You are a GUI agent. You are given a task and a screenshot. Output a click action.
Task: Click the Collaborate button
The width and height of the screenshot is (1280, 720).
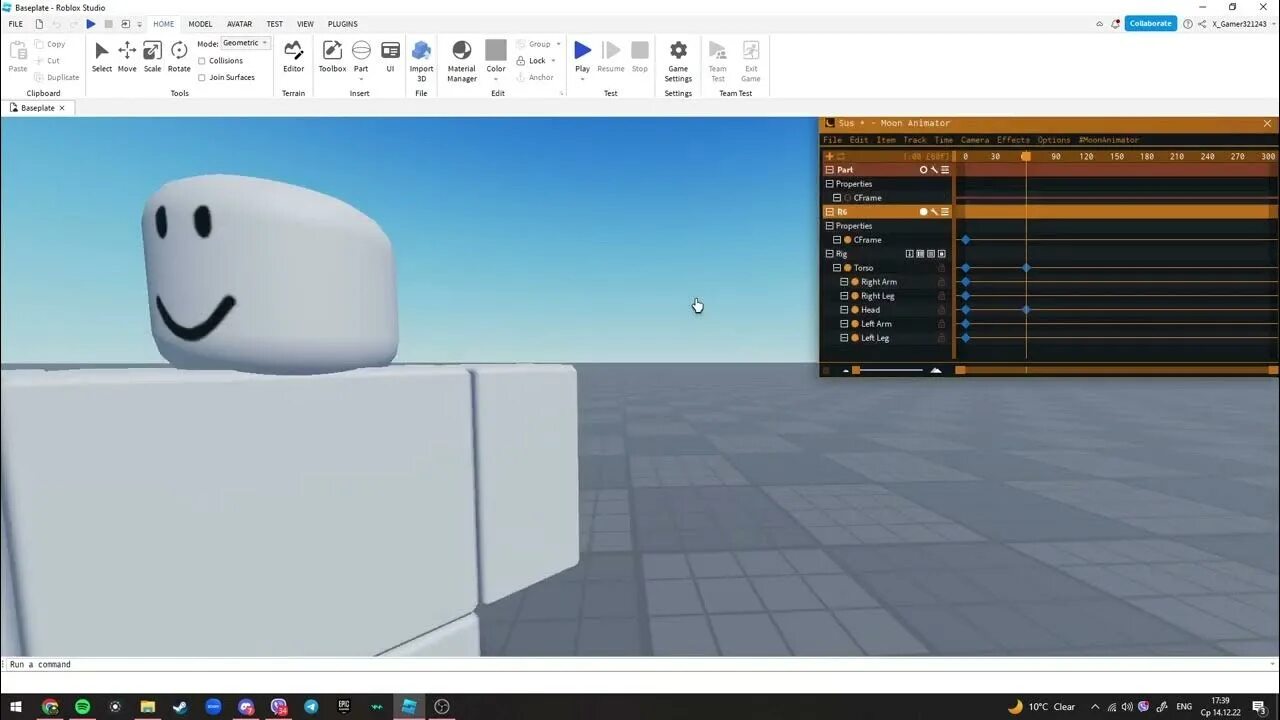[1150, 24]
